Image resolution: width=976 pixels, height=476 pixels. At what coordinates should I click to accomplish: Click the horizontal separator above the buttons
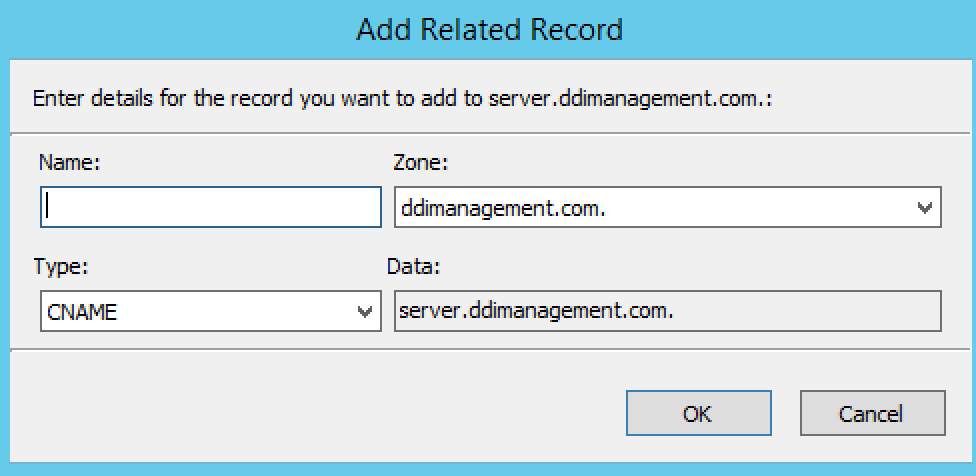pyautogui.click(x=488, y=351)
